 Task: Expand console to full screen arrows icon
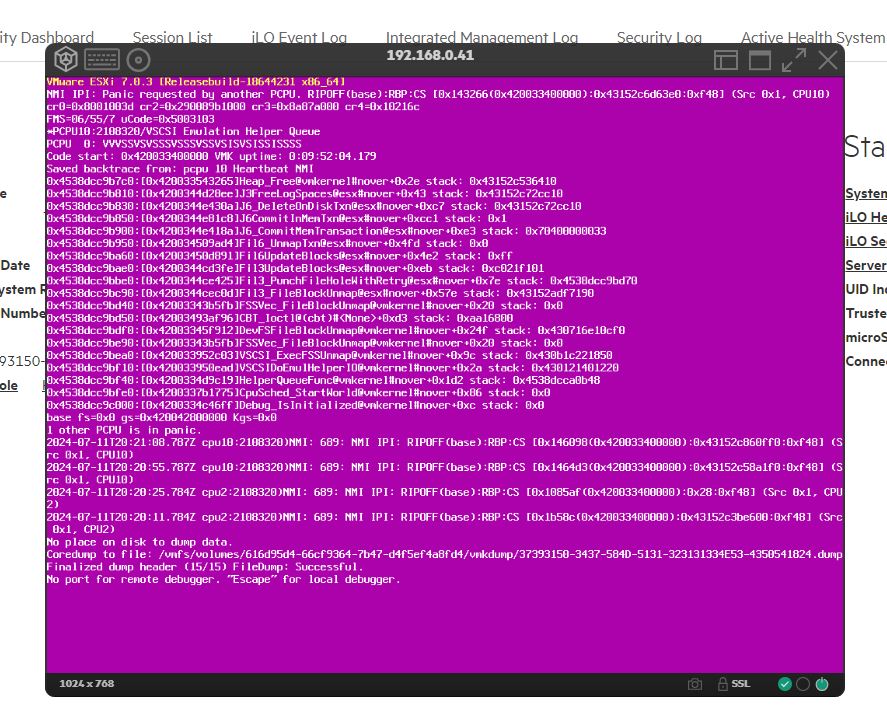794,60
